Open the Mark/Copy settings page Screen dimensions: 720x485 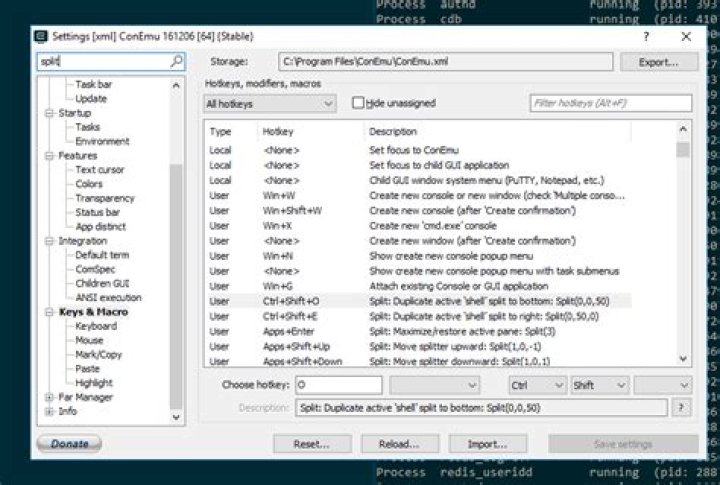pyautogui.click(x=99, y=355)
